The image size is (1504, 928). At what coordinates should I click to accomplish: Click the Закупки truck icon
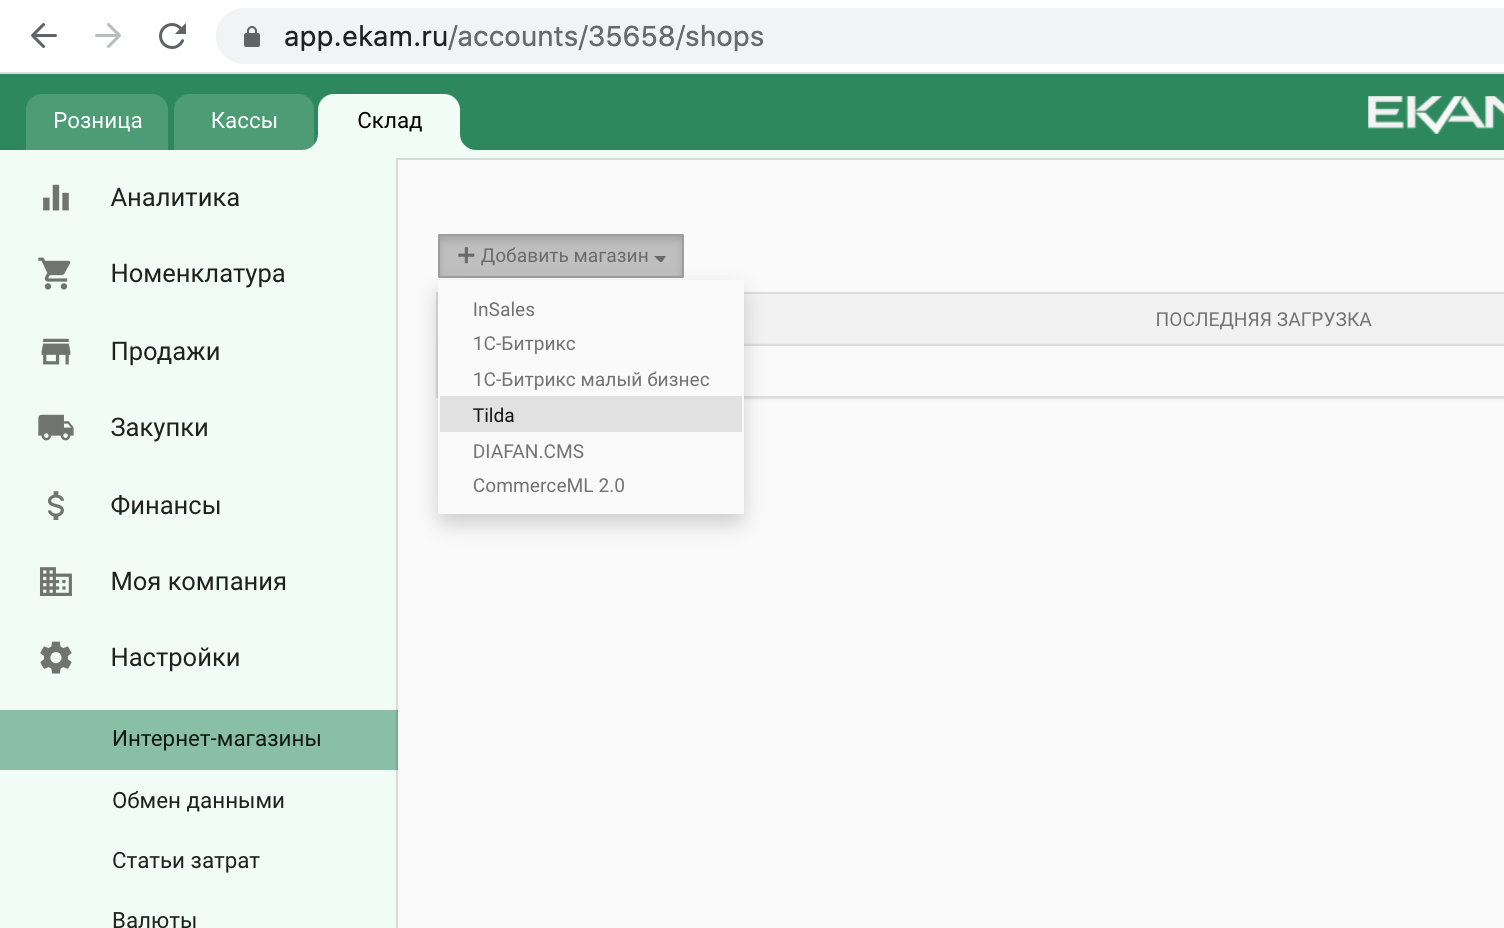(56, 427)
